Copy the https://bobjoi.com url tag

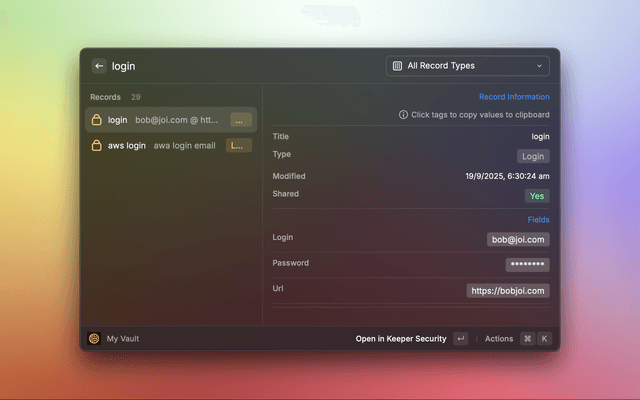(508, 291)
